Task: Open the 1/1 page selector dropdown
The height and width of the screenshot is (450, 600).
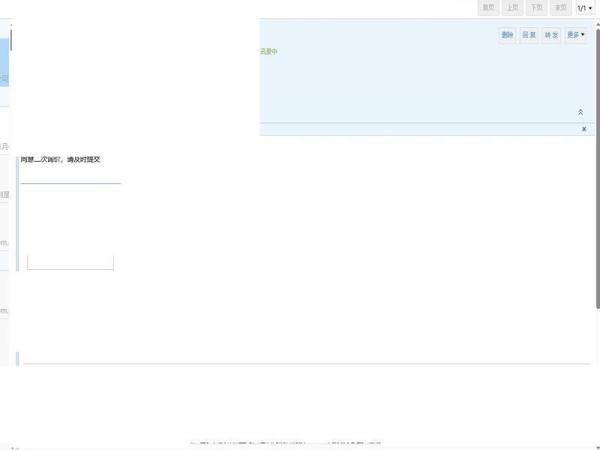Action: click(x=584, y=8)
